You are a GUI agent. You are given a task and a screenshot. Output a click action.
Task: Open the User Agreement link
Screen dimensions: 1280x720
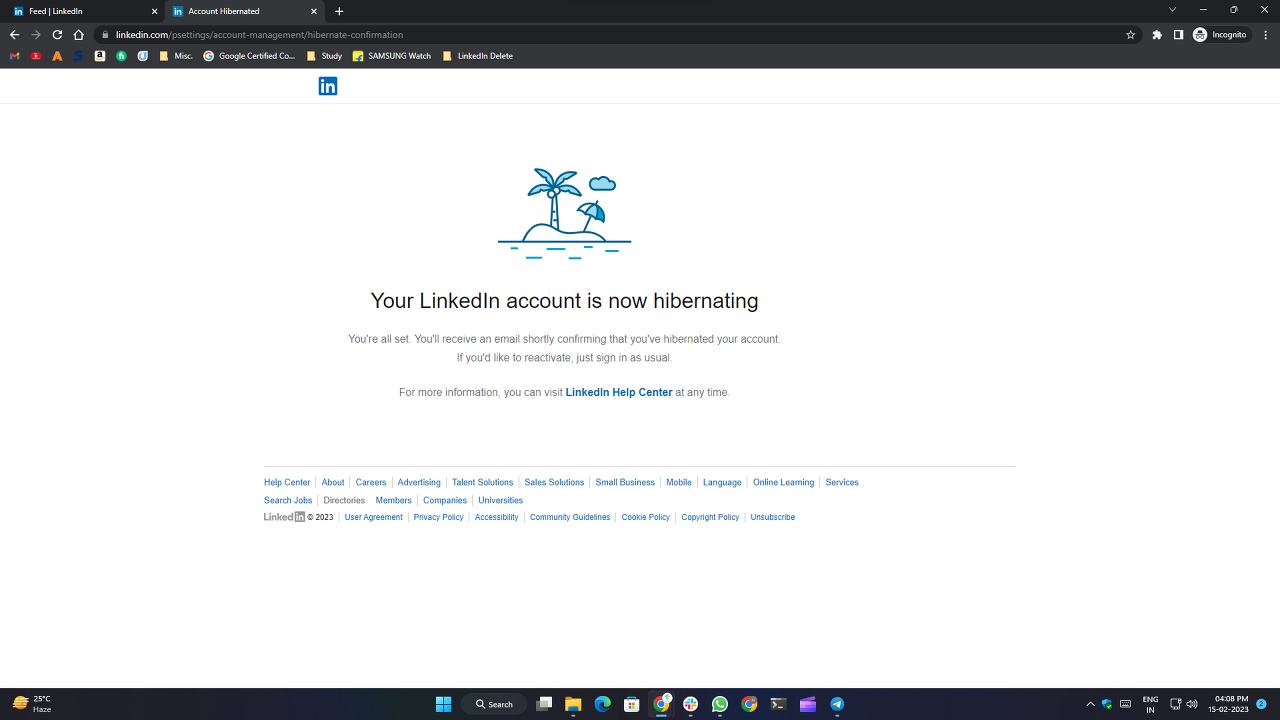(x=374, y=517)
